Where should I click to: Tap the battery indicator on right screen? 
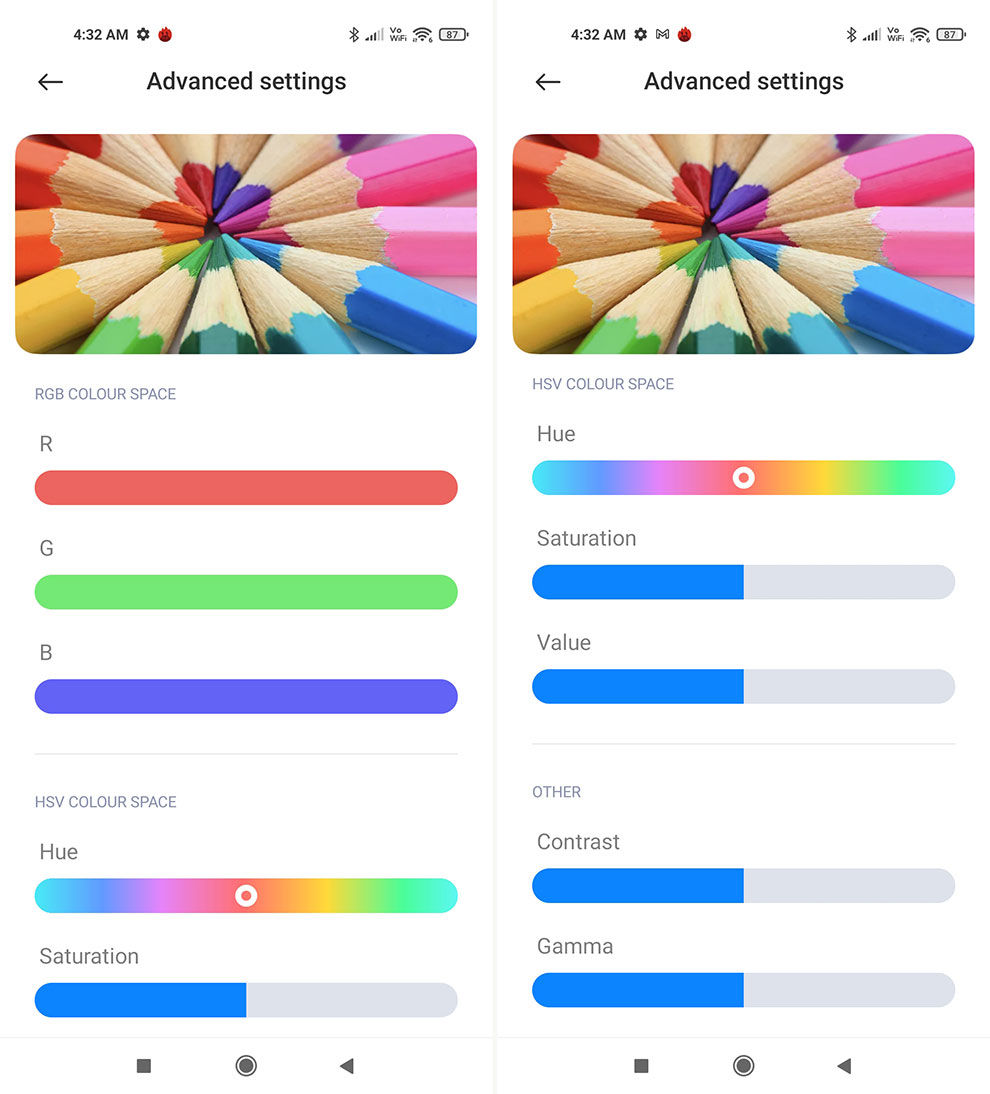click(x=951, y=34)
